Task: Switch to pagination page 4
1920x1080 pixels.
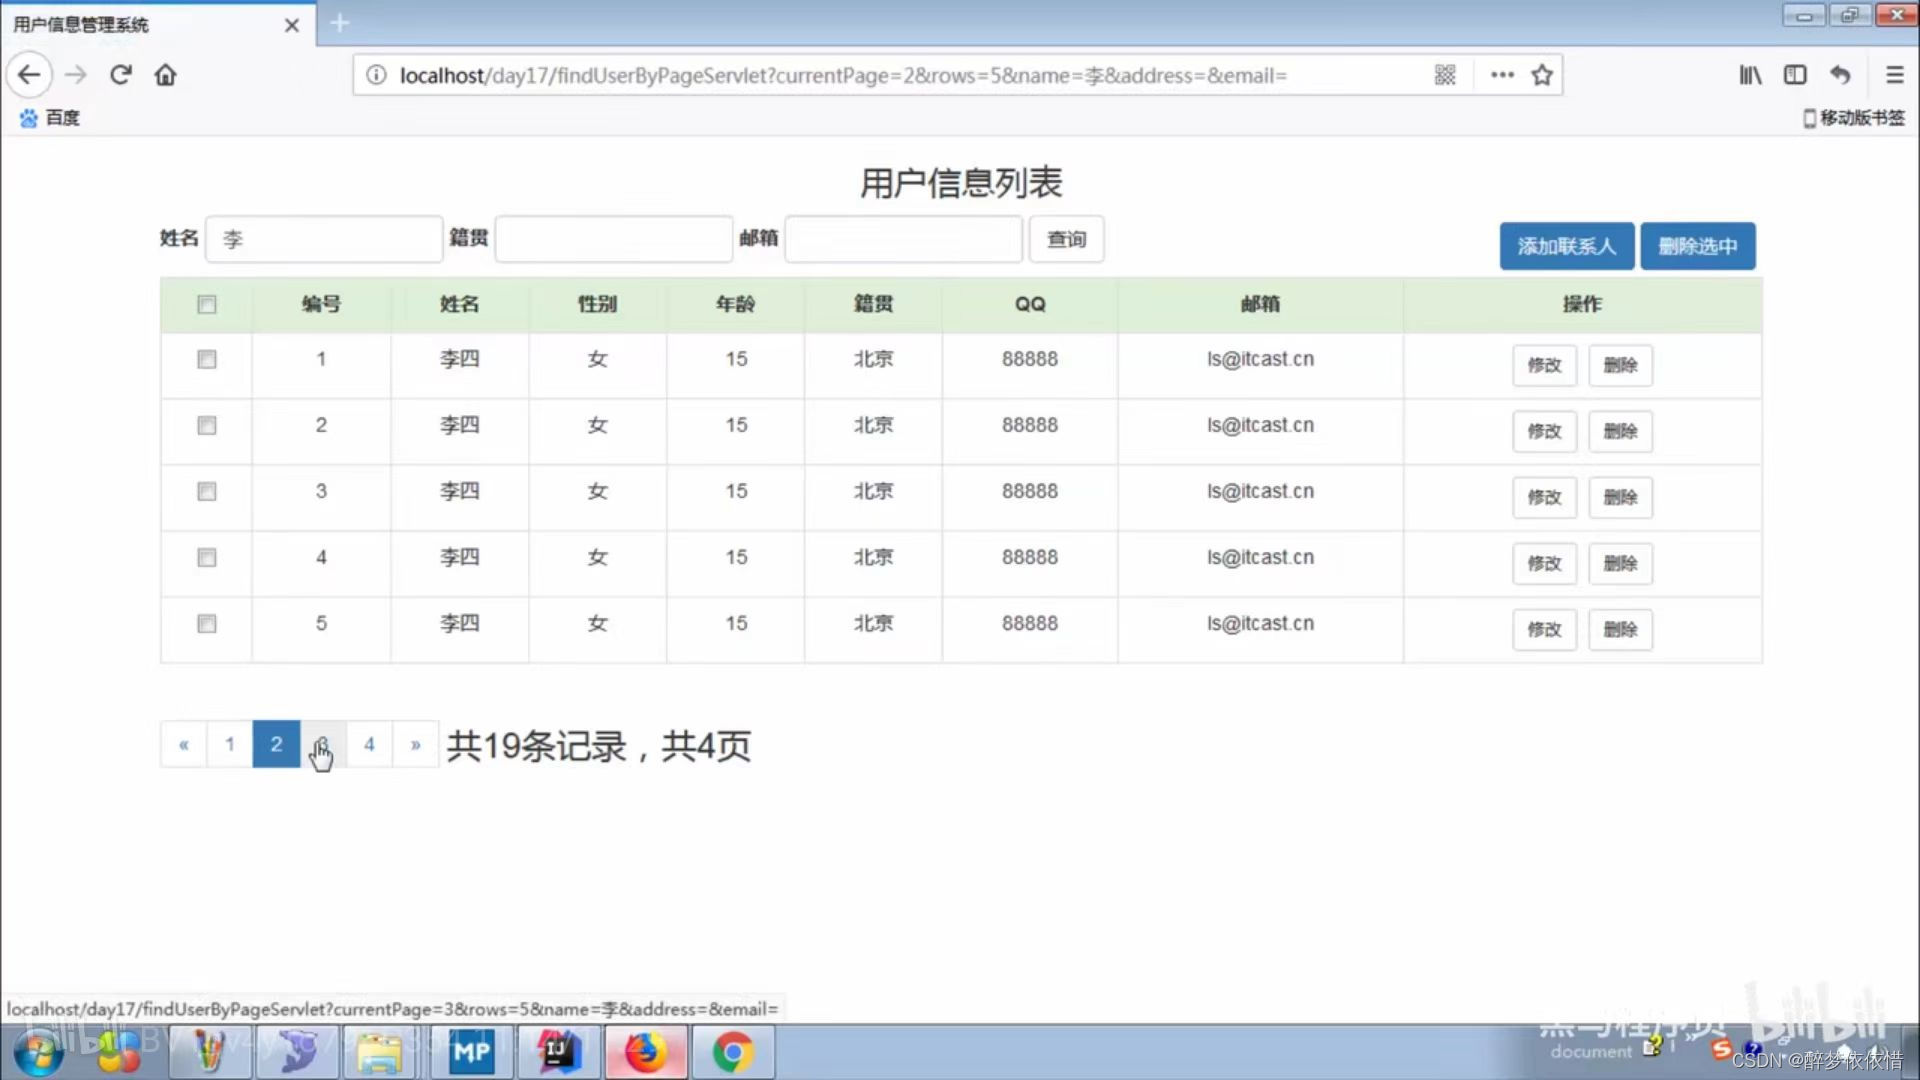Action: pyautogui.click(x=369, y=744)
